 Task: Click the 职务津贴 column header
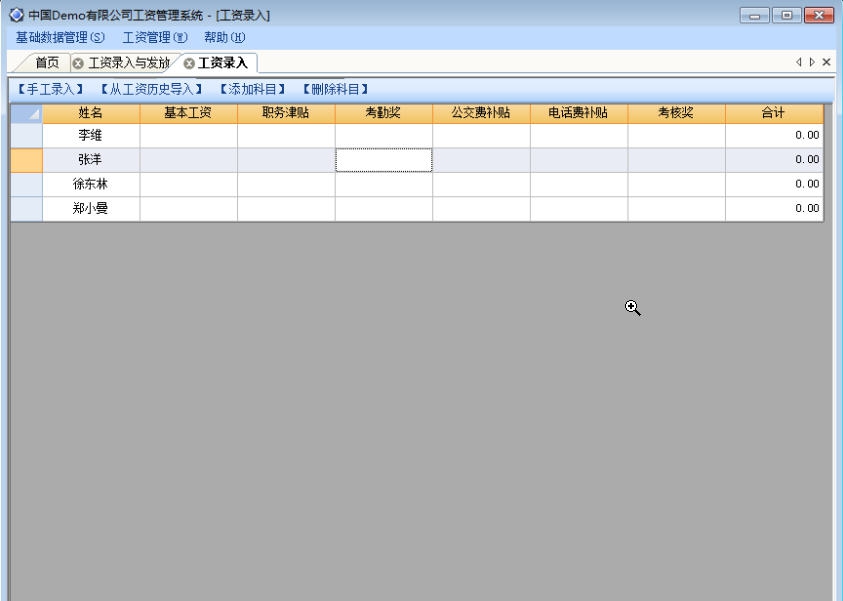point(286,113)
